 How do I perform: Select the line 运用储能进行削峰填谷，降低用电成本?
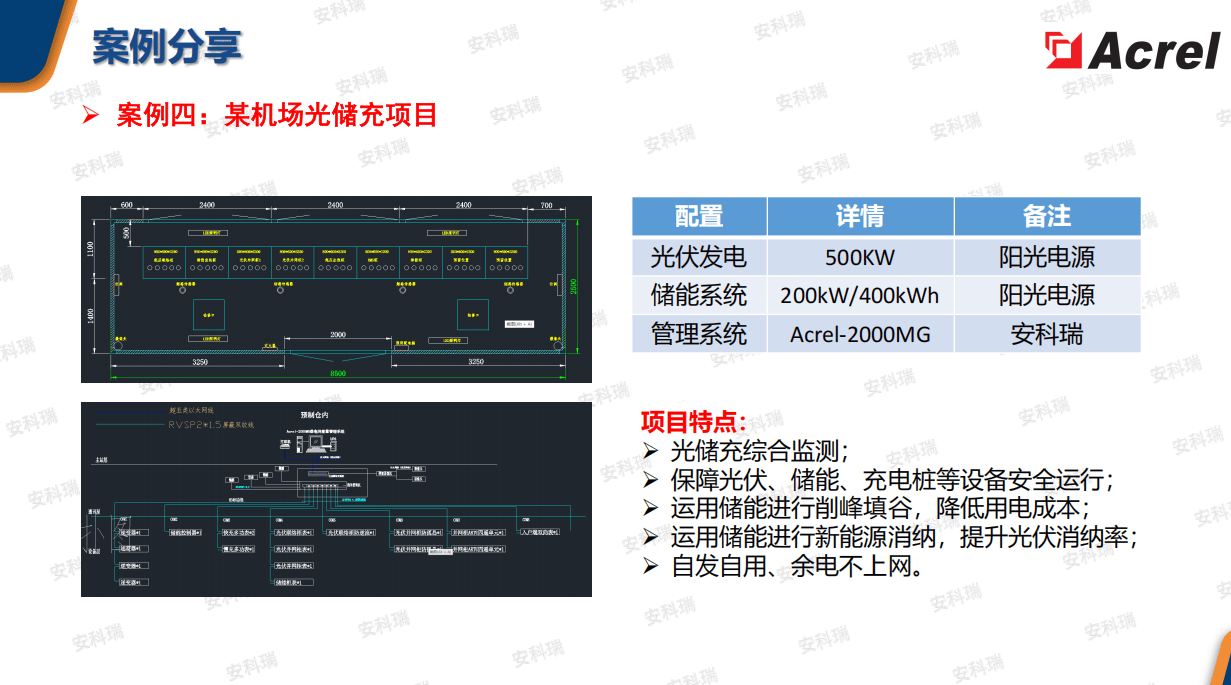(881, 508)
